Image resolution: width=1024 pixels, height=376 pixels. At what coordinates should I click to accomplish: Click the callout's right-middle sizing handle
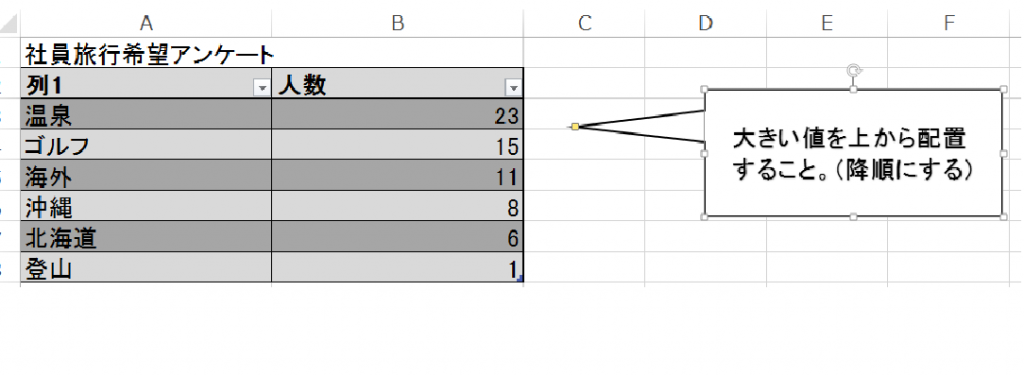[x=1003, y=153]
